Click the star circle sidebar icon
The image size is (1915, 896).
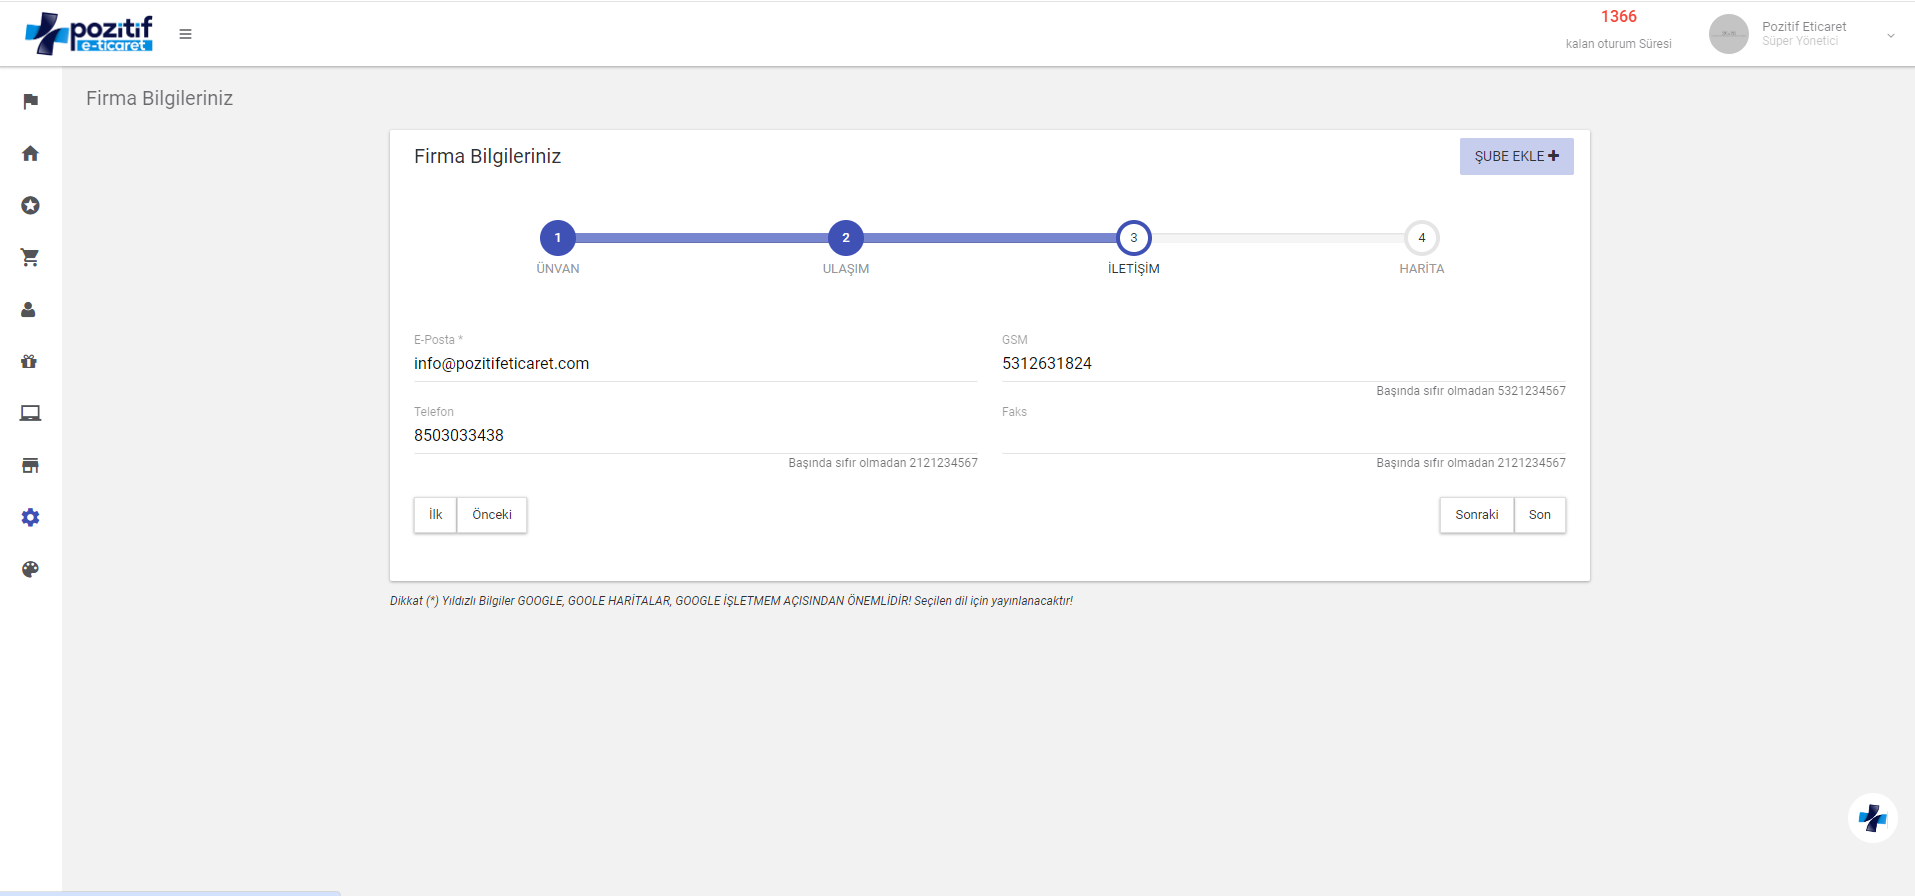[30, 205]
